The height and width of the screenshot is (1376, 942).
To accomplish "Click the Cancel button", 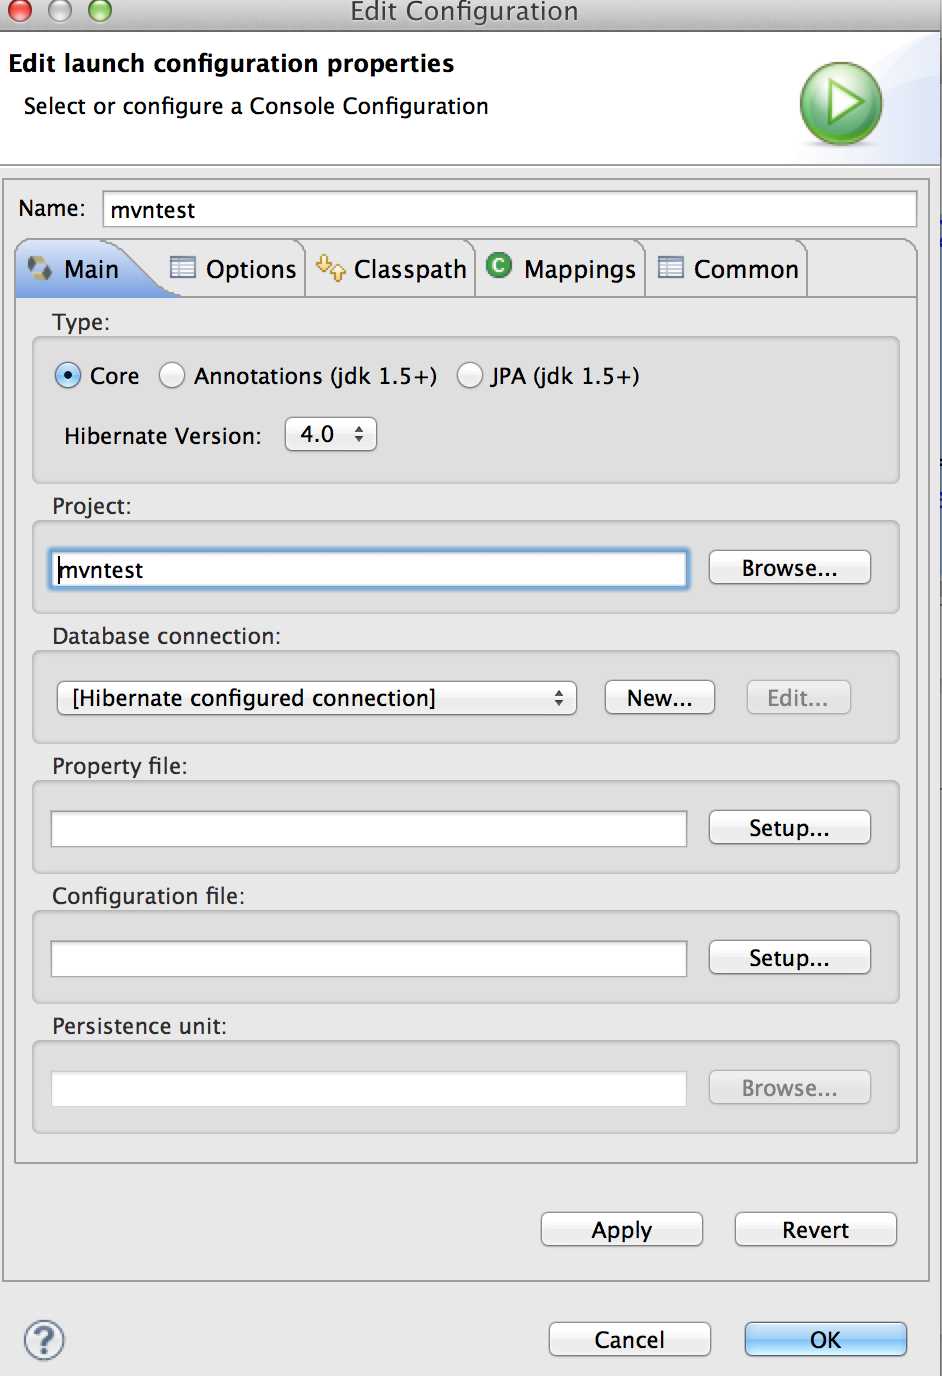I will pos(629,1340).
